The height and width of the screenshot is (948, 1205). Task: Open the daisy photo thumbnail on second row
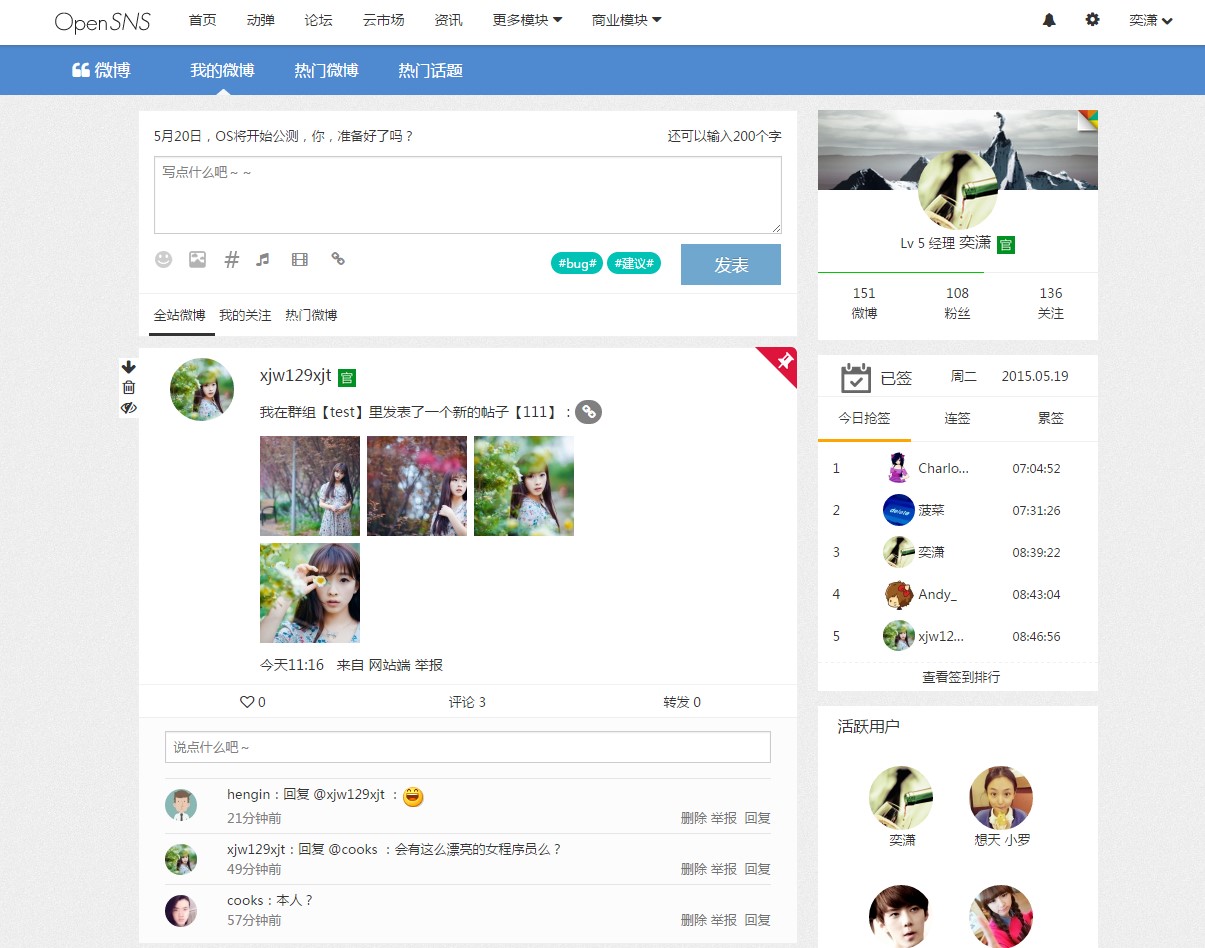click(310, 593)
